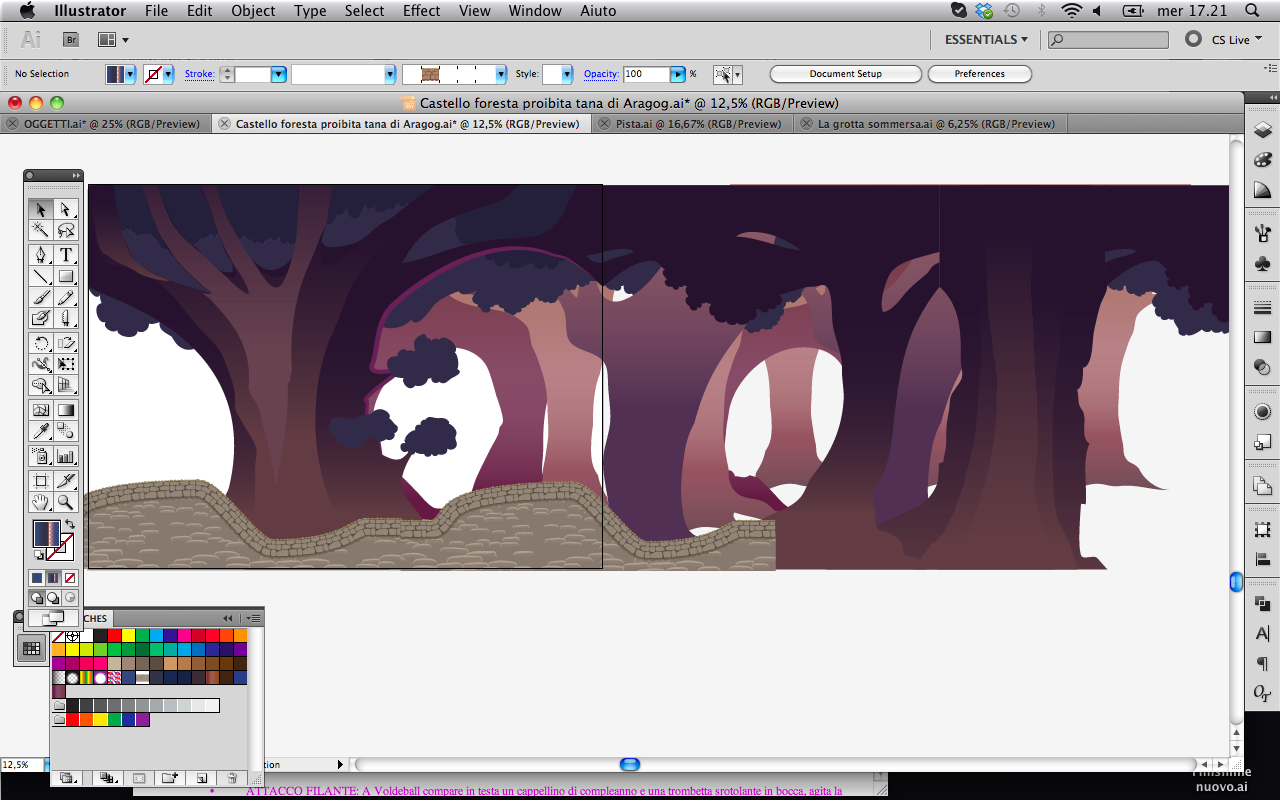The width and height of the screenshot is (1280, 800).
Task: Select the Selection (black arrow) tool
Action: tap(41, 209)
